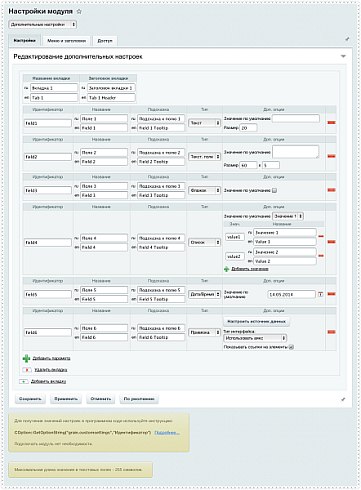Open default value dropdown for field4
361x490 pixels.
click(x=288, y=216)
